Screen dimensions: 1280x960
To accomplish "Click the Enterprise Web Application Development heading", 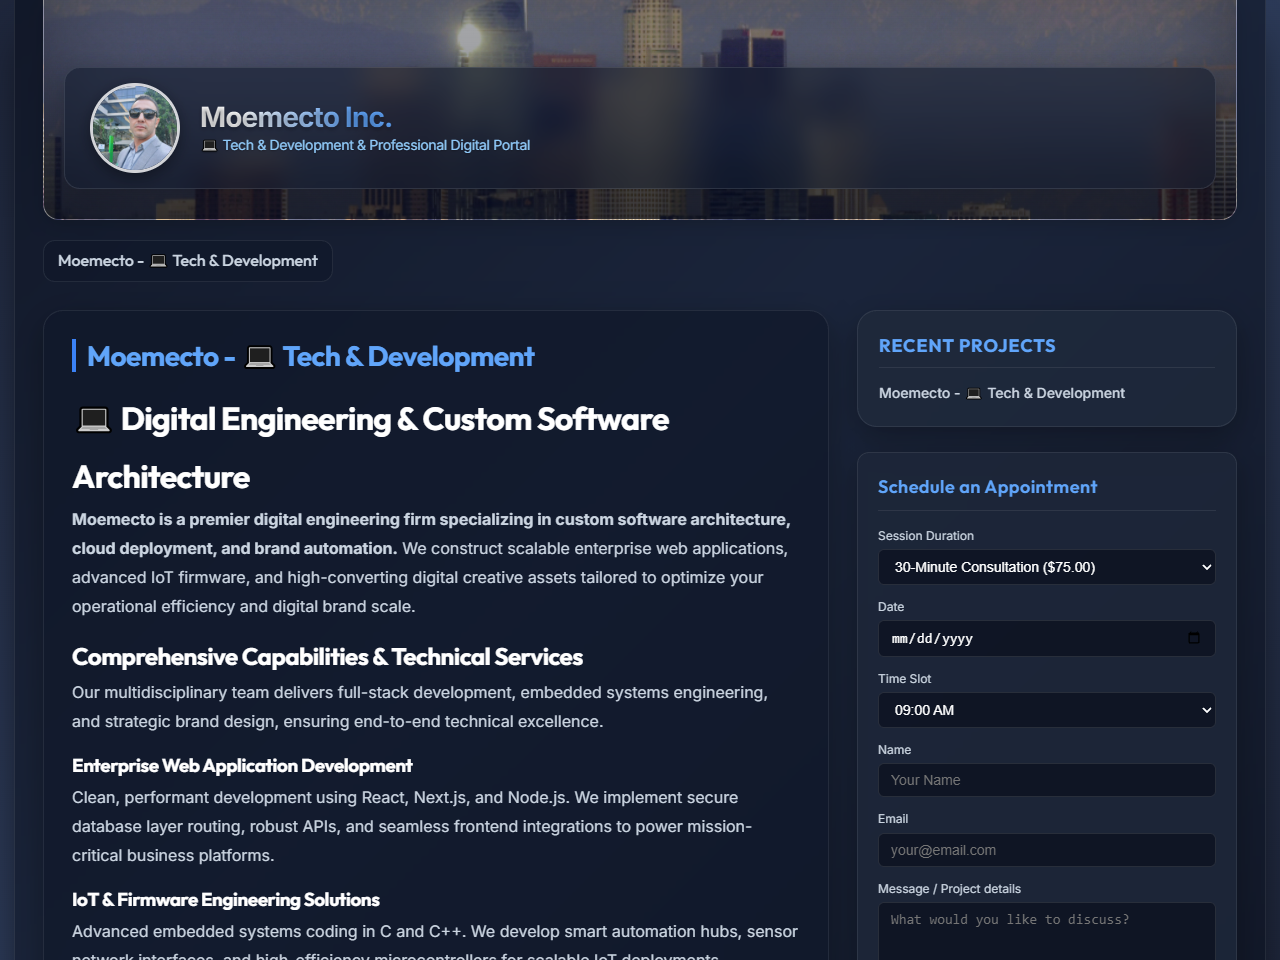I will 242,766.
